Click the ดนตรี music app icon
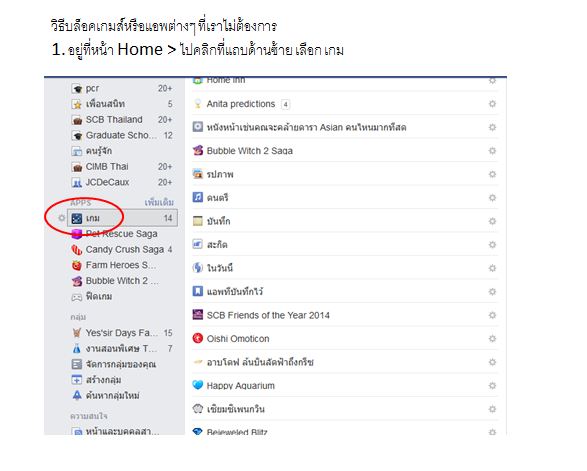Viewport: 587px width, 471px height. (198, 197)
